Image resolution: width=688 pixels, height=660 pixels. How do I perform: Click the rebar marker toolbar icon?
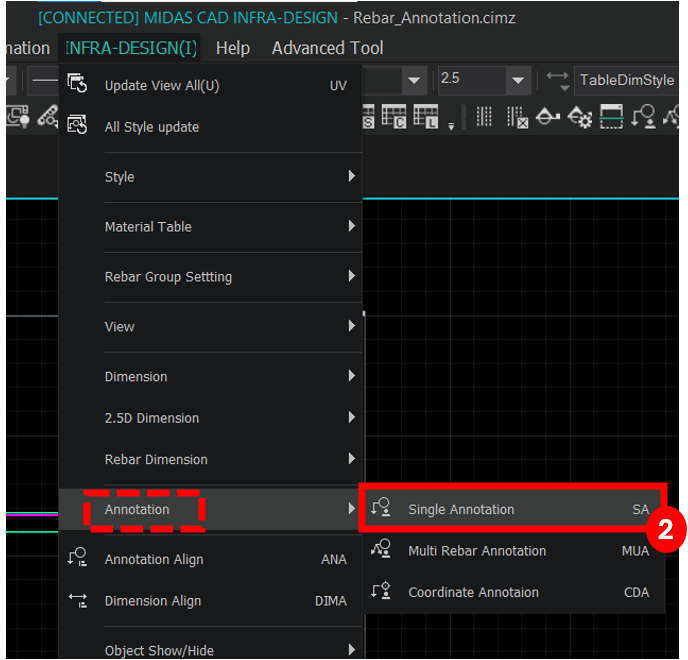coord(548,117)
